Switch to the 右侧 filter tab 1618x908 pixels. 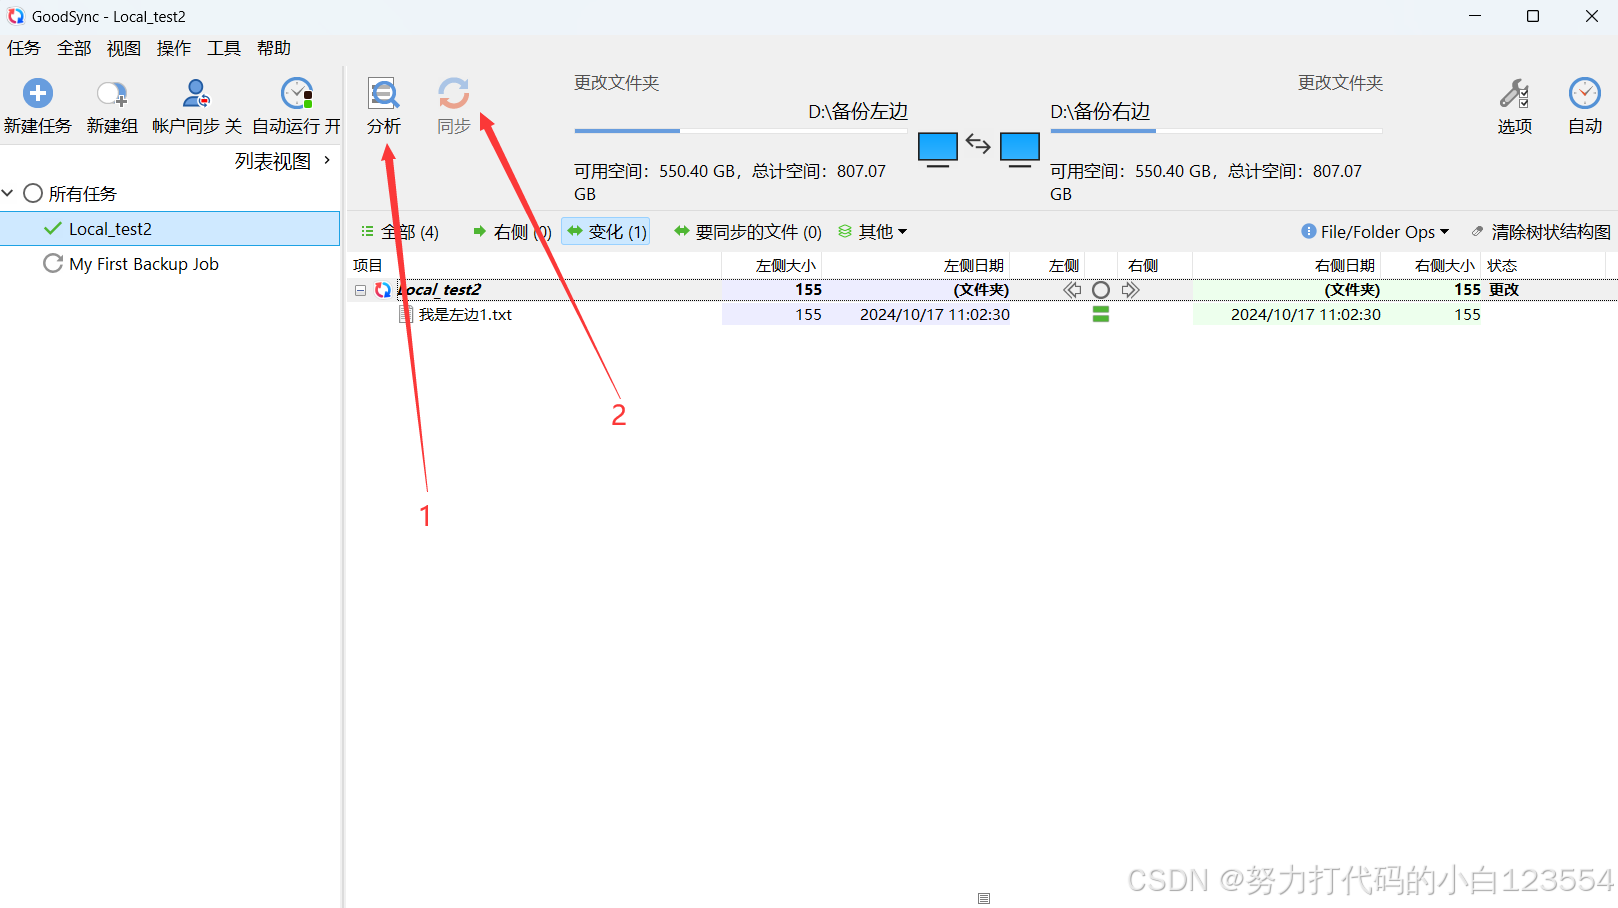click(512, 232)
